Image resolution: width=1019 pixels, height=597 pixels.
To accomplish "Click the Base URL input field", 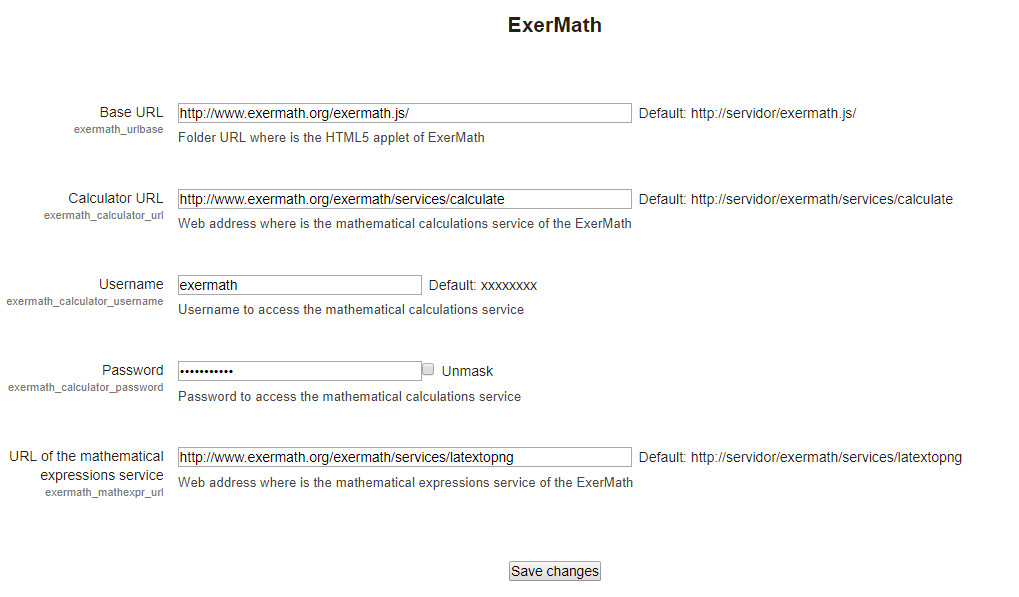I will pos(404,113).
